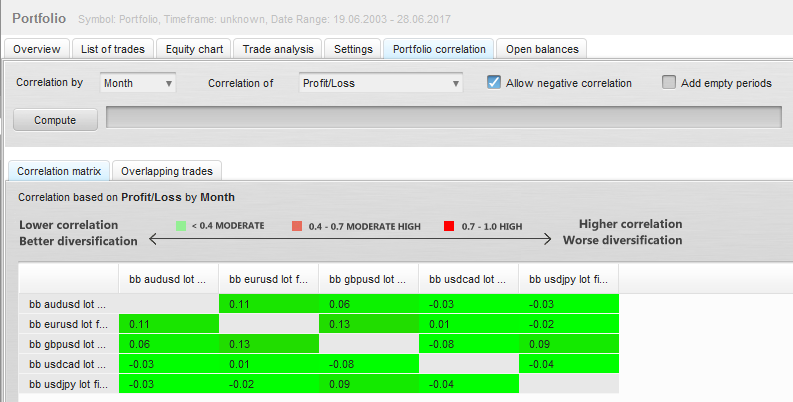Open the Overview tab

(x=37, y=48)
